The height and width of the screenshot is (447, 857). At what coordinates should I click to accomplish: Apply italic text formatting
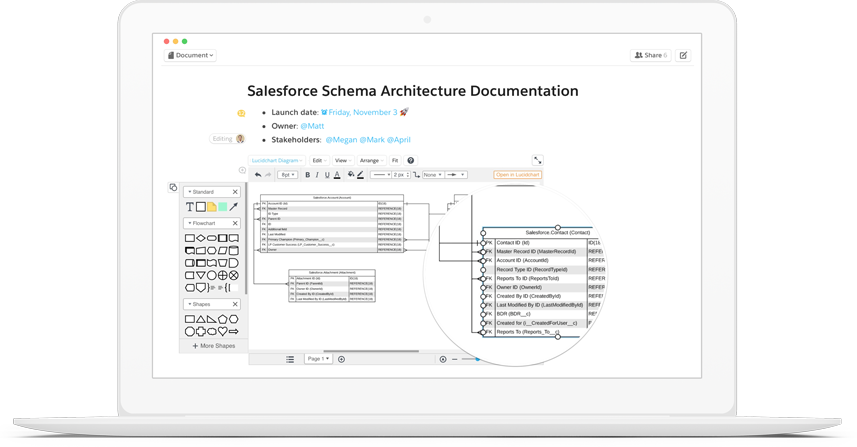pyautogui.click(x=317, y=175)
